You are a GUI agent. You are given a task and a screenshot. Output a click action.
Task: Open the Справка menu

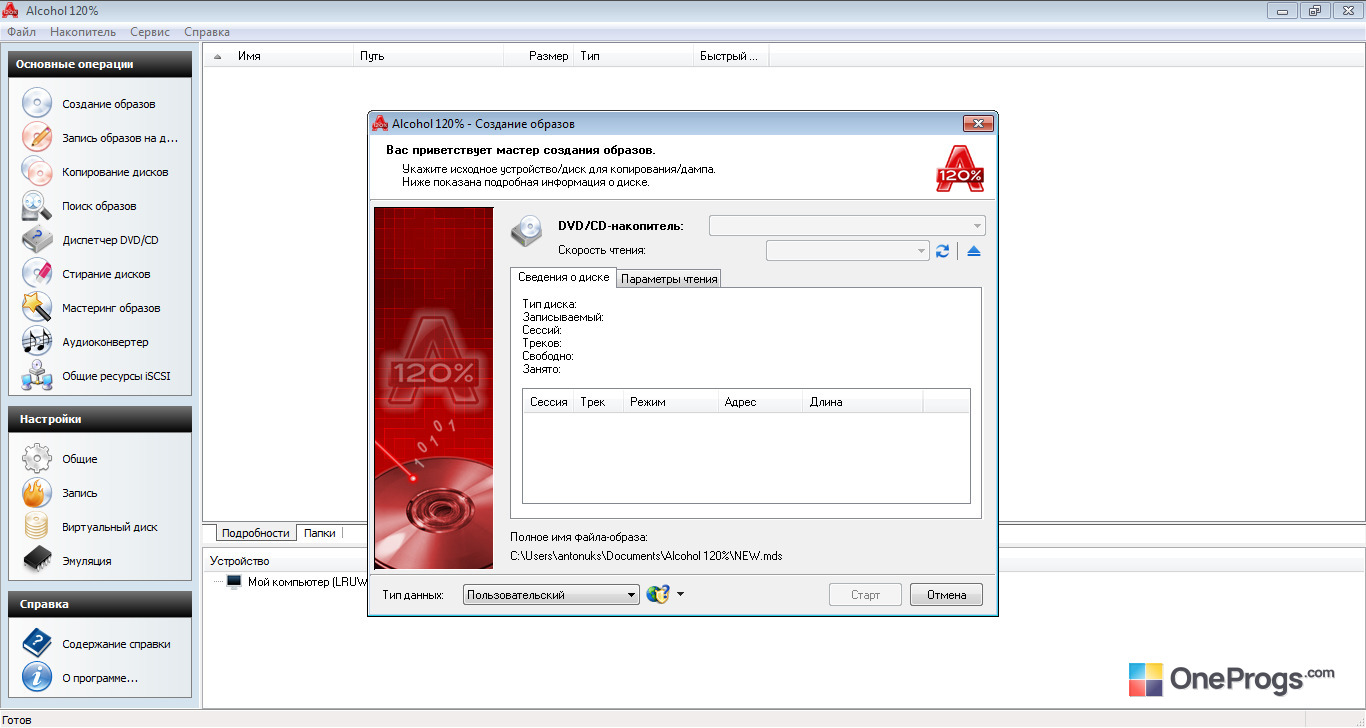click(207, 32)
